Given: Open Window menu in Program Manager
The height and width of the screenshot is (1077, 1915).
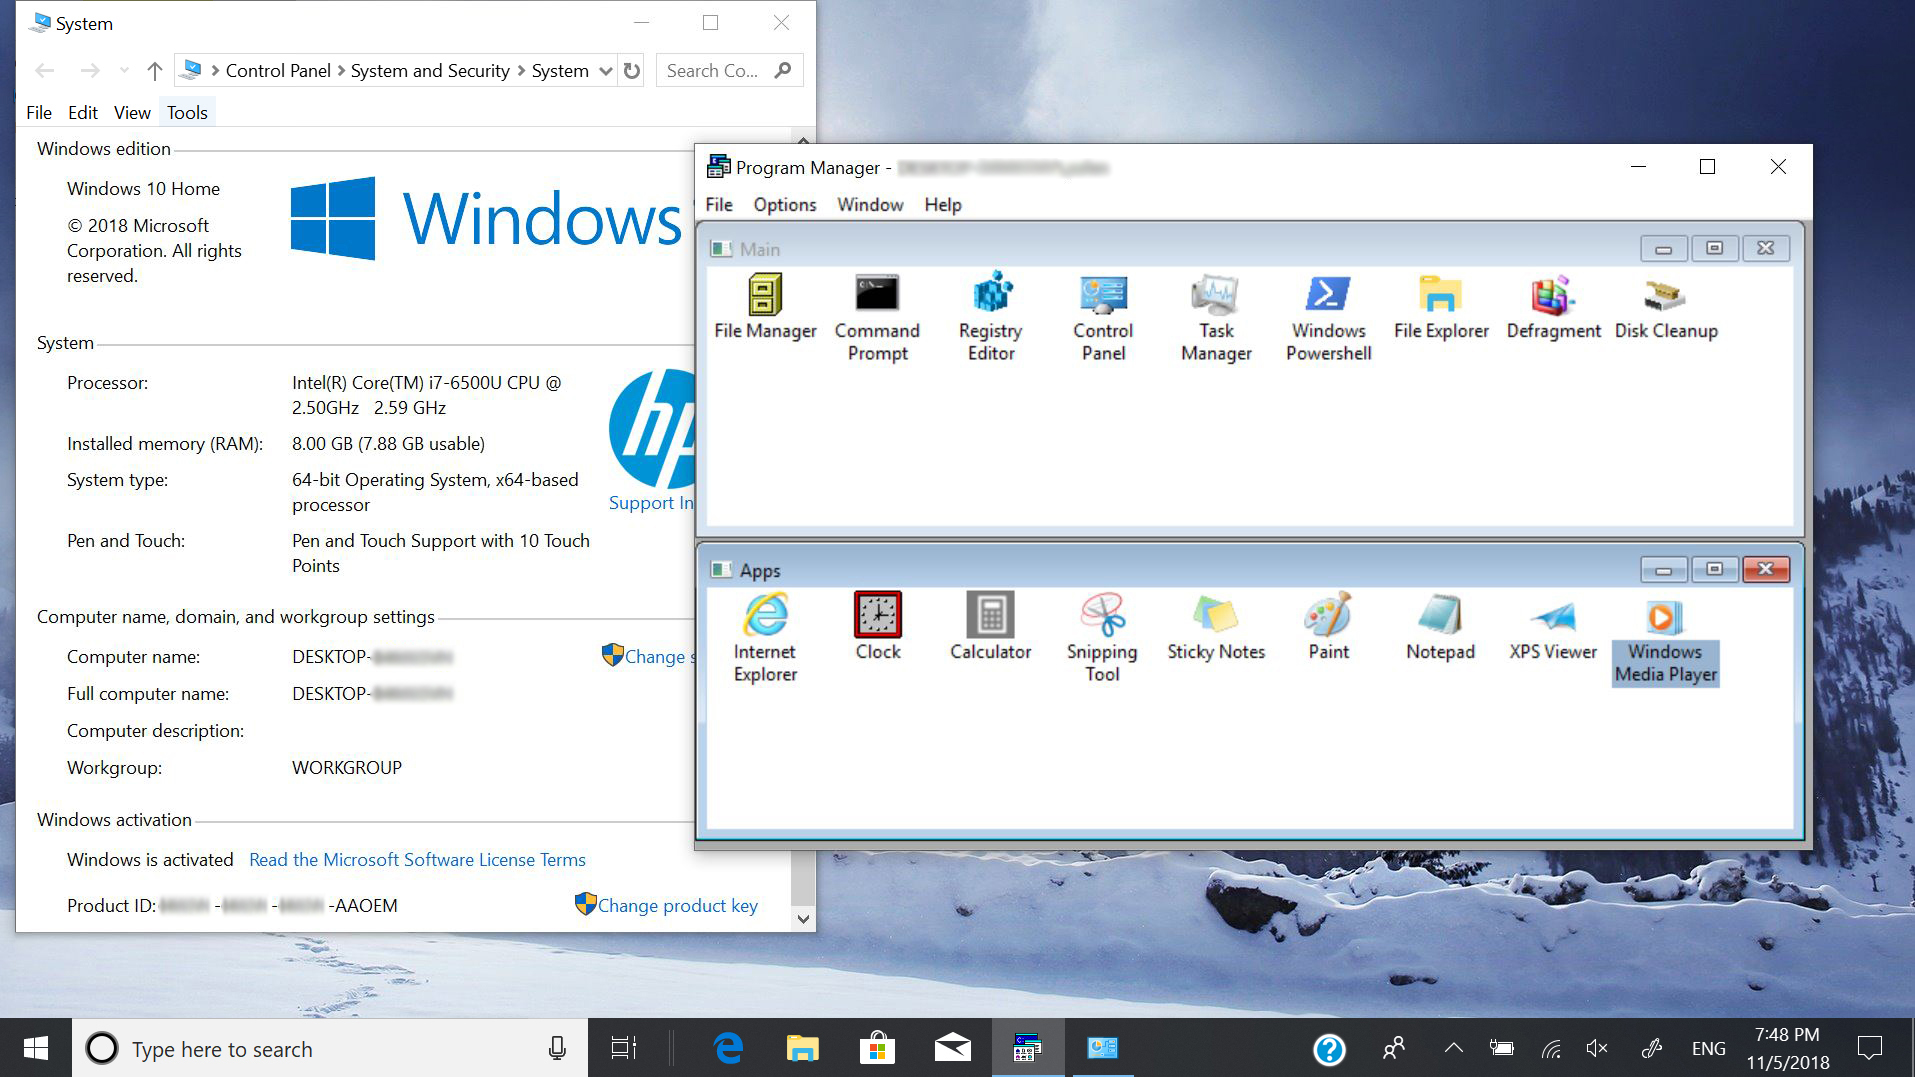Looking at the screenshot, I should click(870, 205).
